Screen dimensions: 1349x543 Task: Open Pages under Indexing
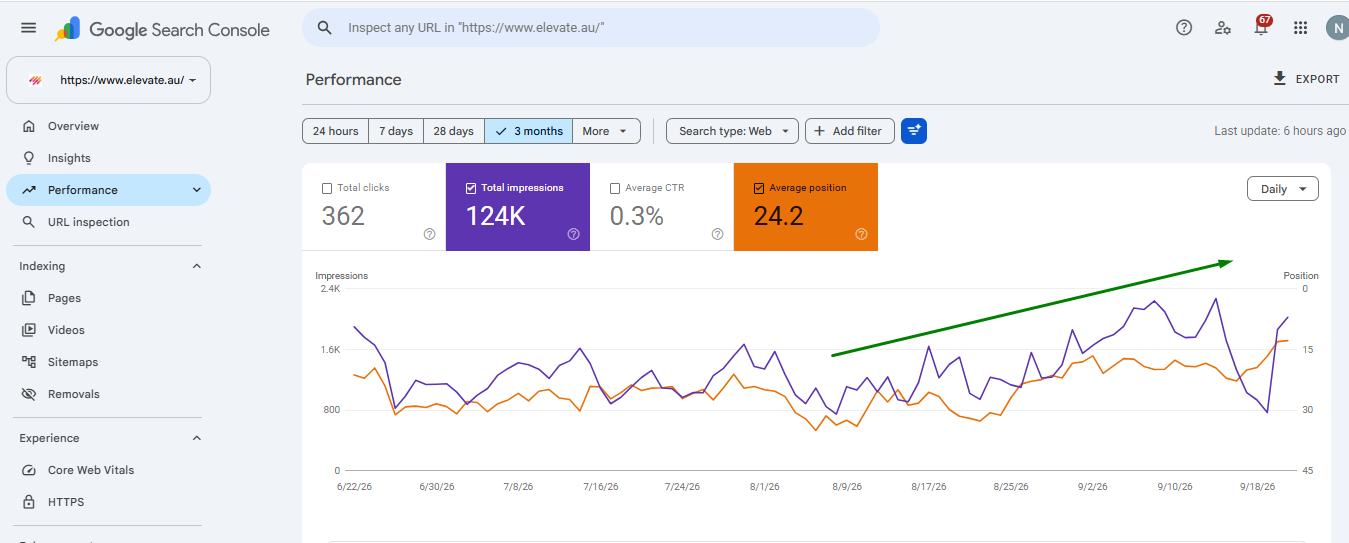(108, 298)
